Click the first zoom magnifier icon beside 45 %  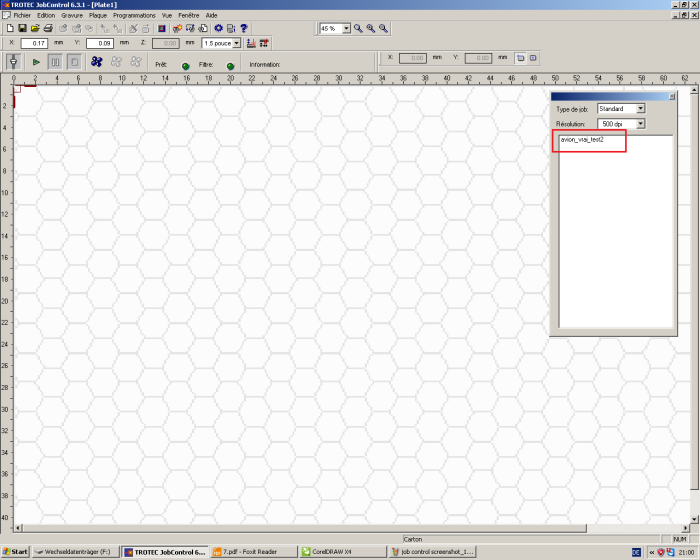coord(358,28)
